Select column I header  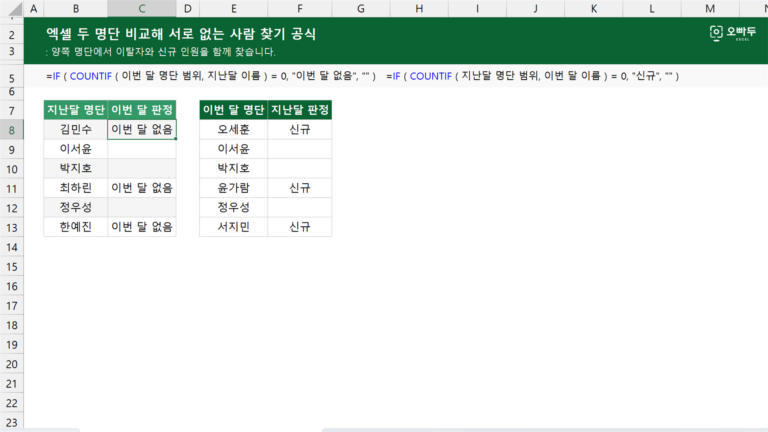[477, 8]
